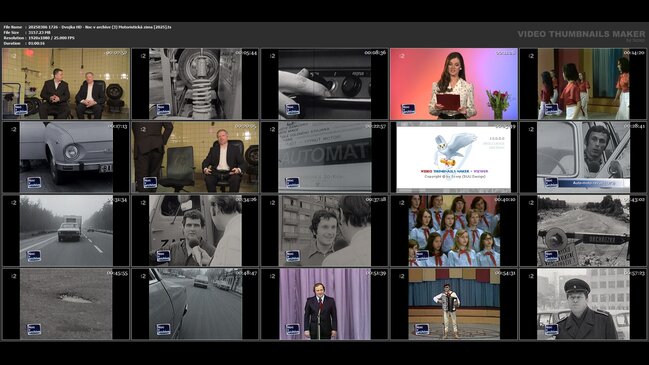The width and height of the screenshot is (649, 365).
Task: Open the car towing caravan on highway thumbnail
Action: [x=66, y=231]
